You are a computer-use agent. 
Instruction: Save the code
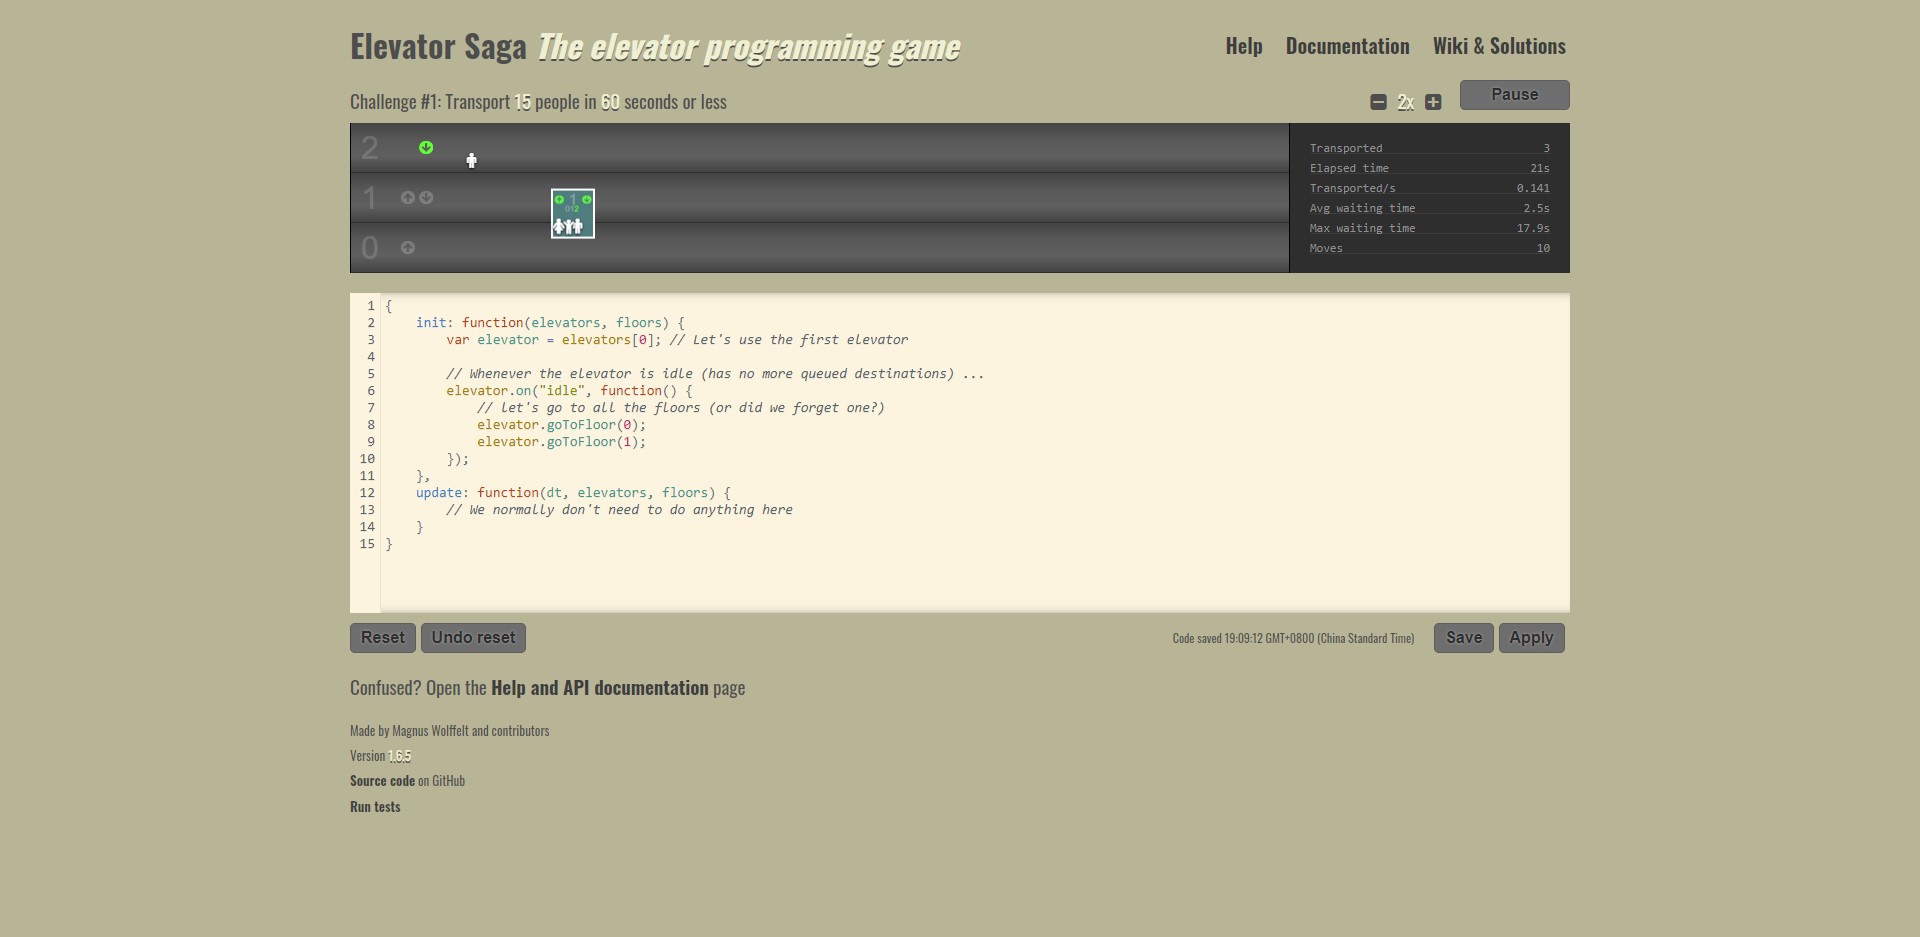1464,638
